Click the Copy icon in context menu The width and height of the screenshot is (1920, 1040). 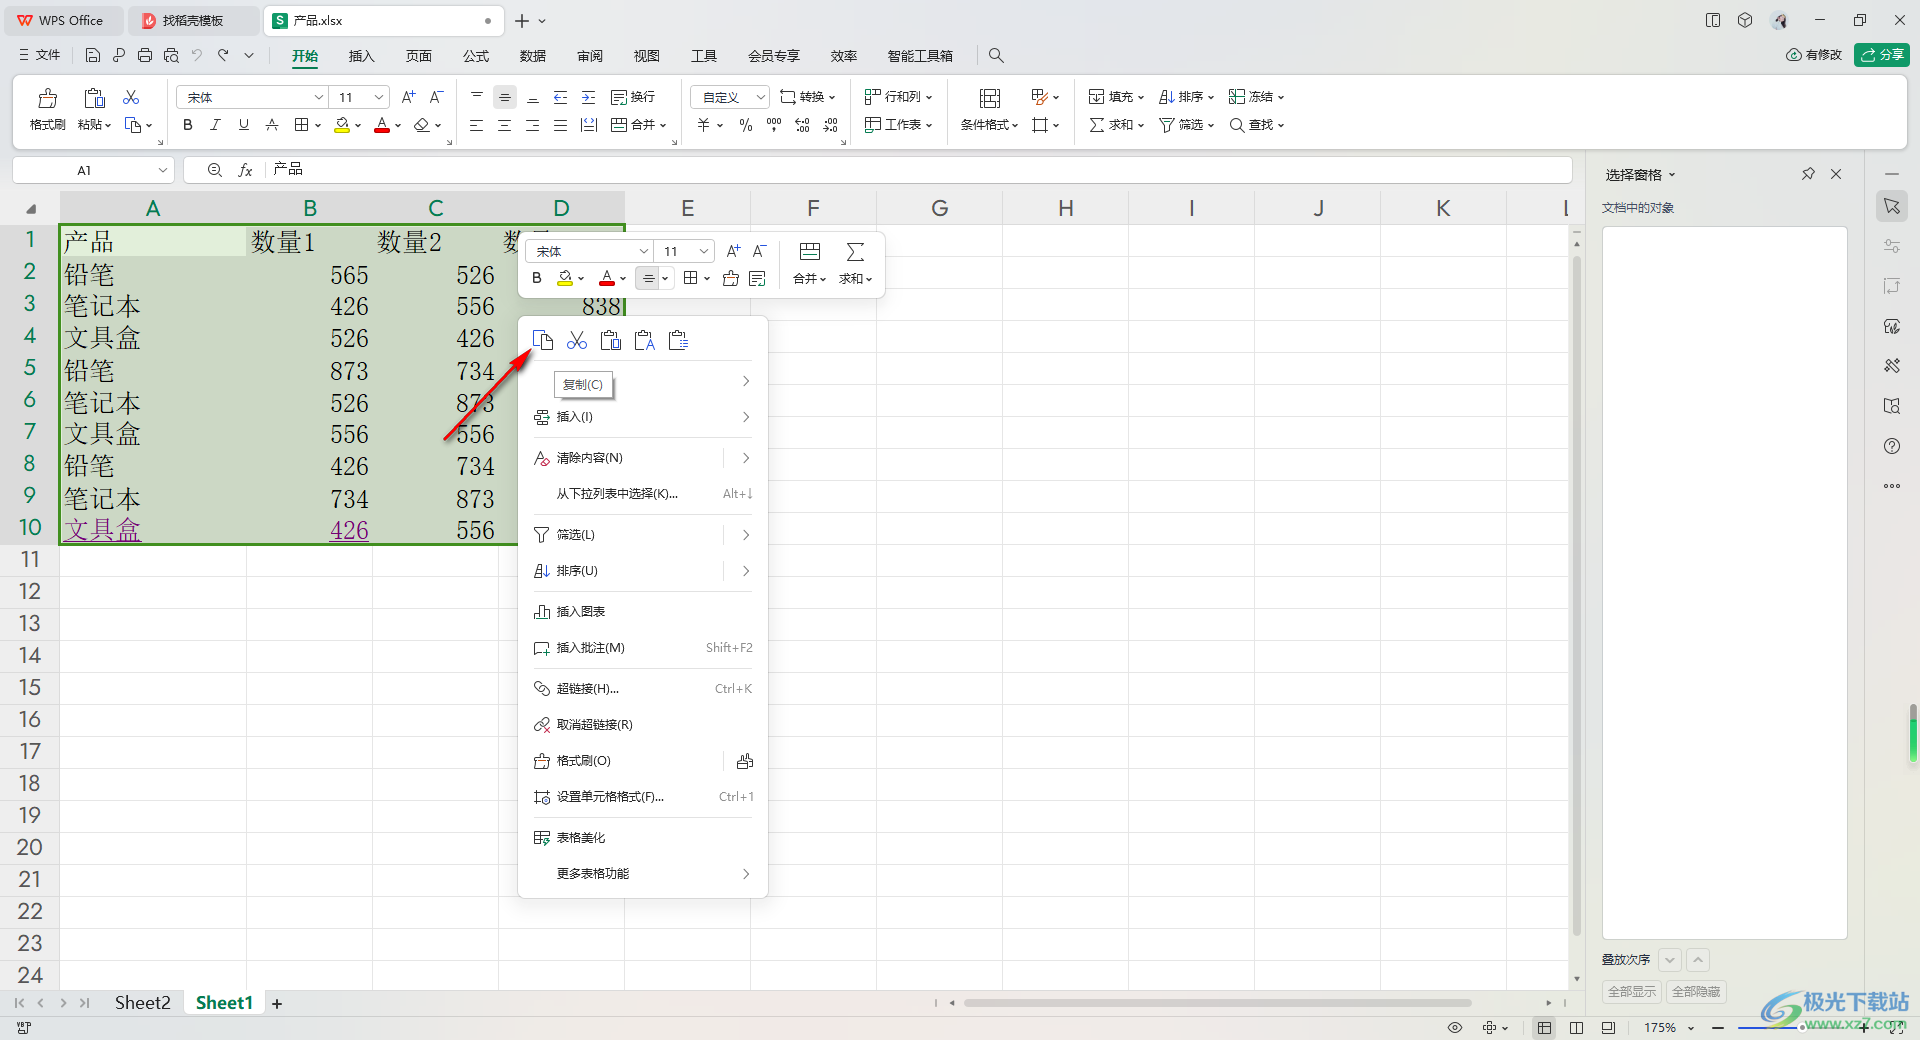point(543,341)
